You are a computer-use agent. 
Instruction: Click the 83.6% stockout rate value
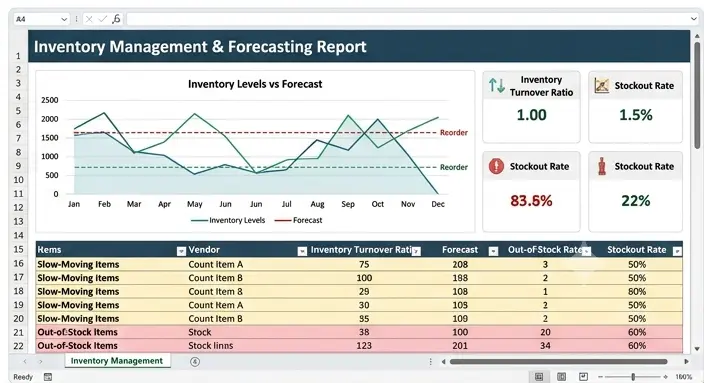531,200
